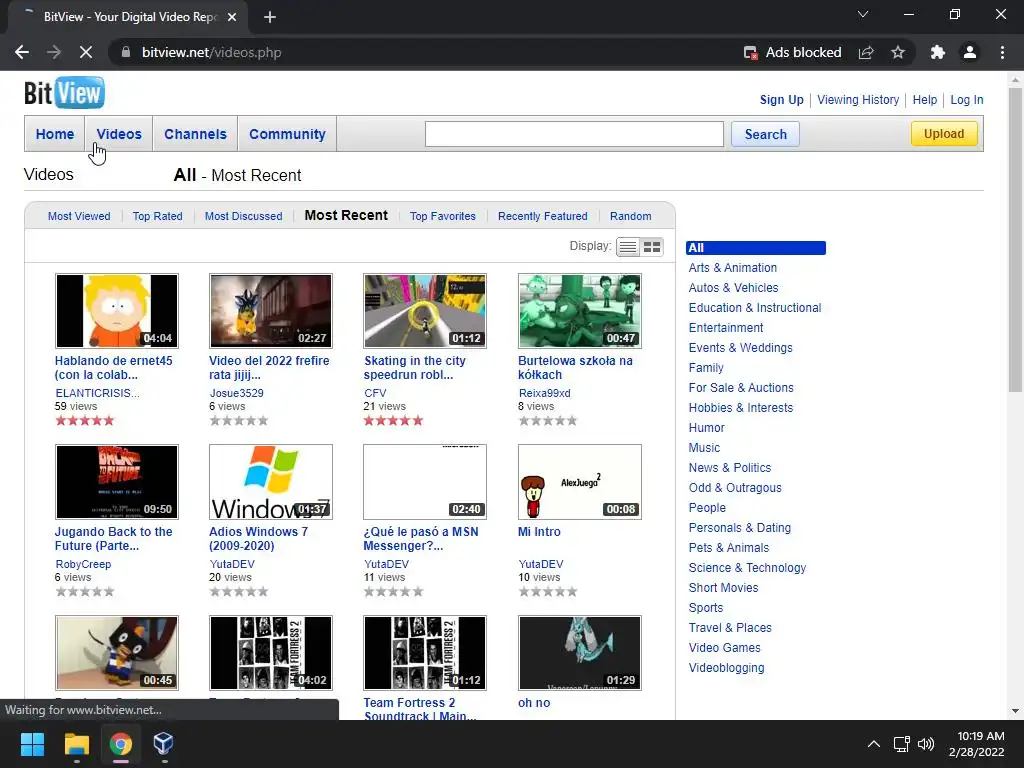Open the RobyCreep channel link

pyautogui.click(x=84, y=564)
